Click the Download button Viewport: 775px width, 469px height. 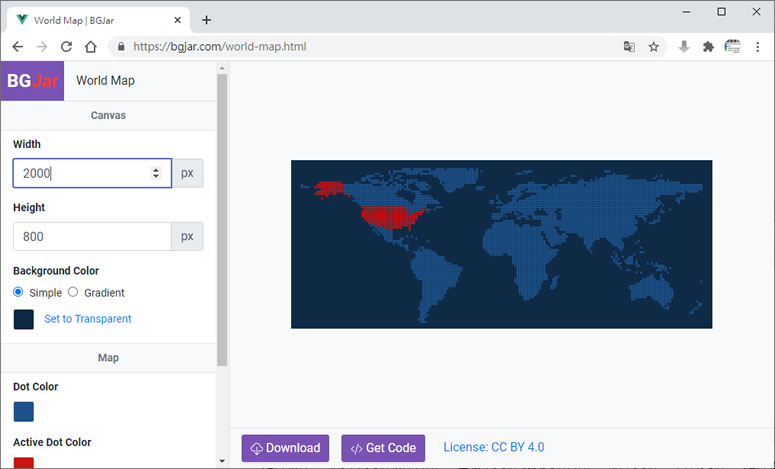point(285,448)
